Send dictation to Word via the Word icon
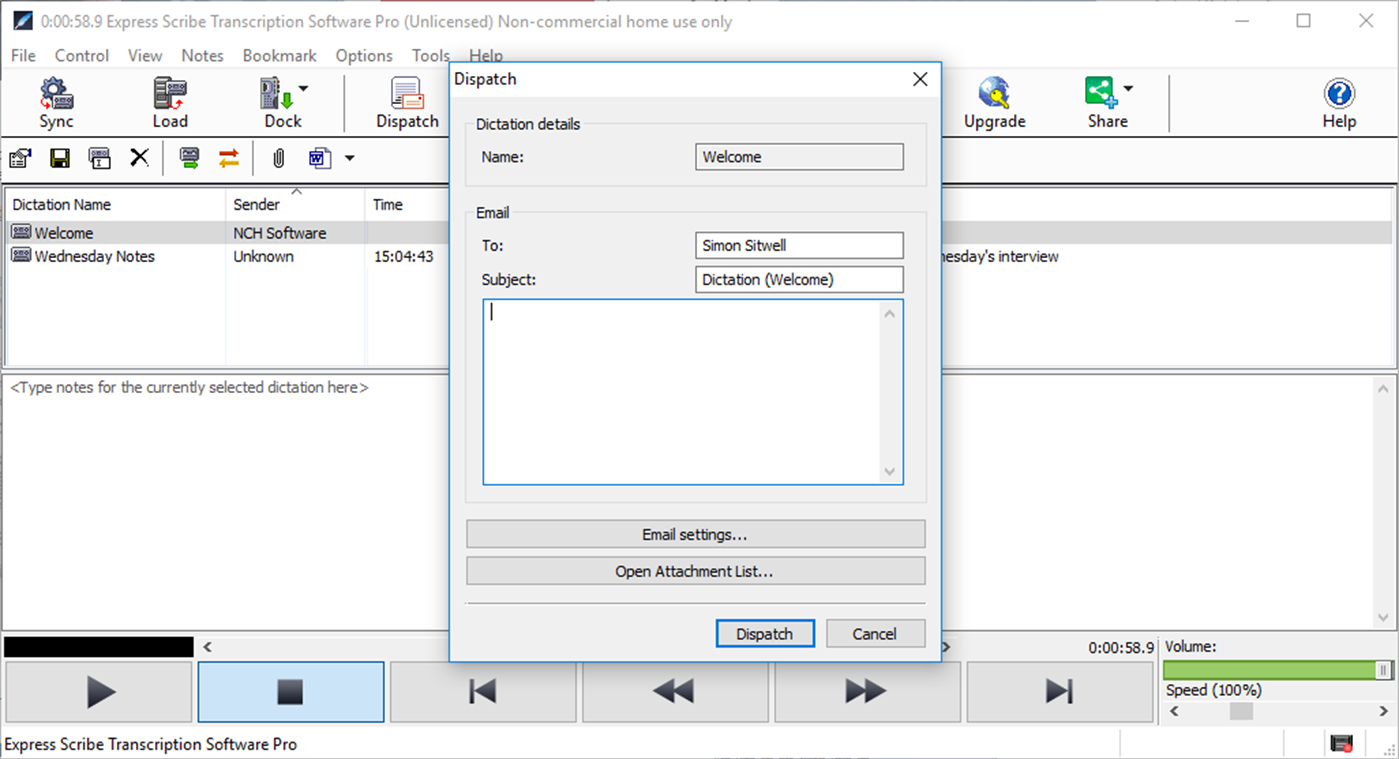The width and height of the screenshot is (1399, 759). tap(317, 158)
